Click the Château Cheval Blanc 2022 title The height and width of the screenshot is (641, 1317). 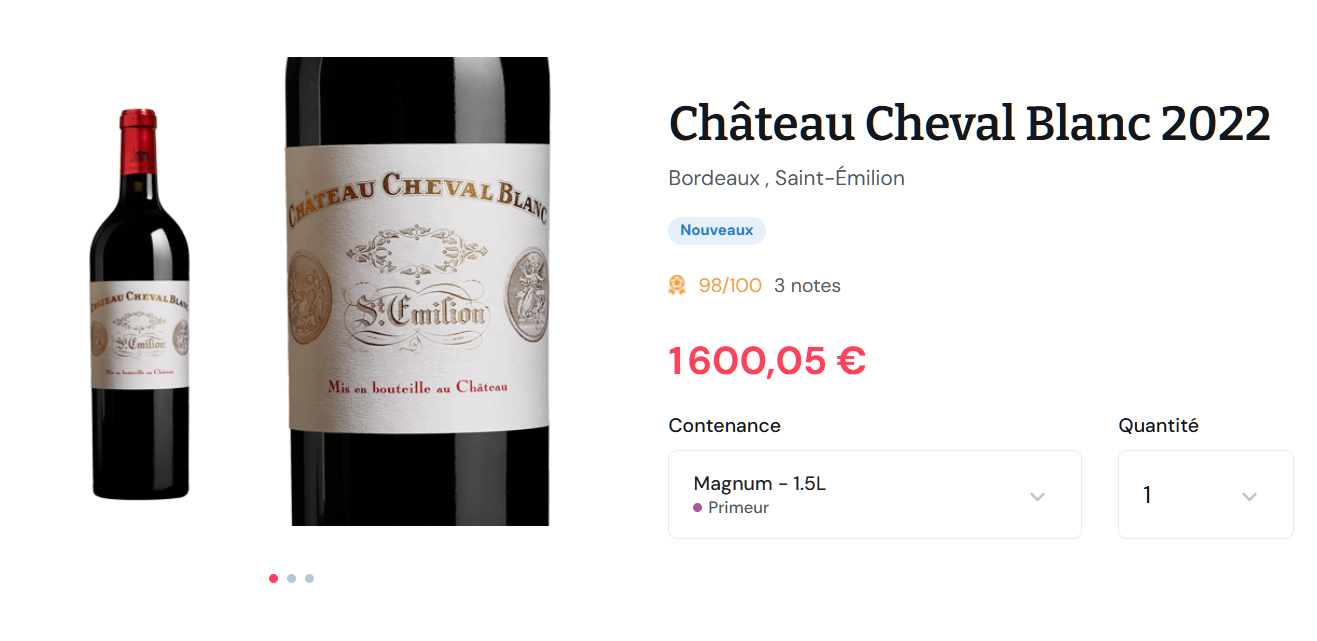[969, 124]
